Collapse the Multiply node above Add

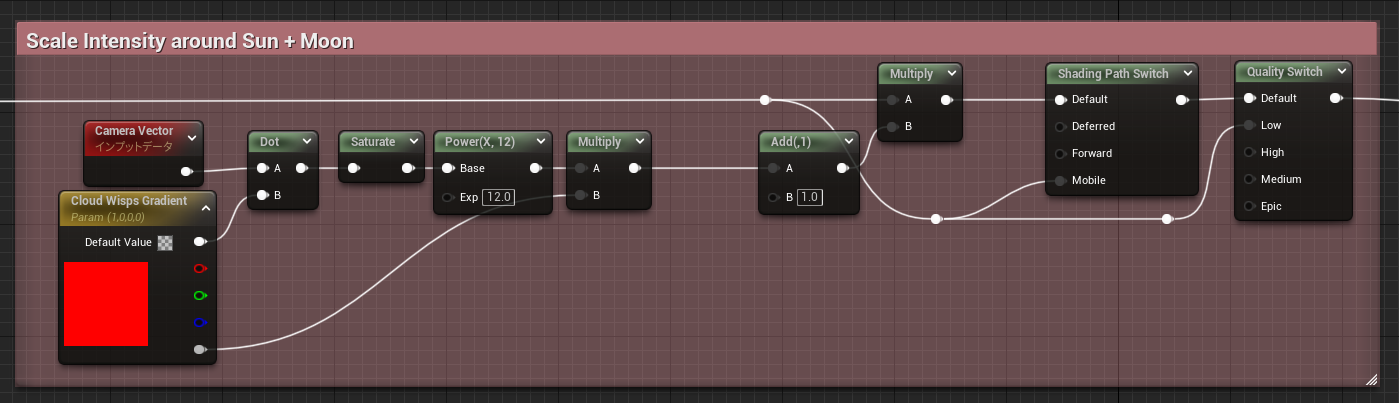(x=950, y=73)
